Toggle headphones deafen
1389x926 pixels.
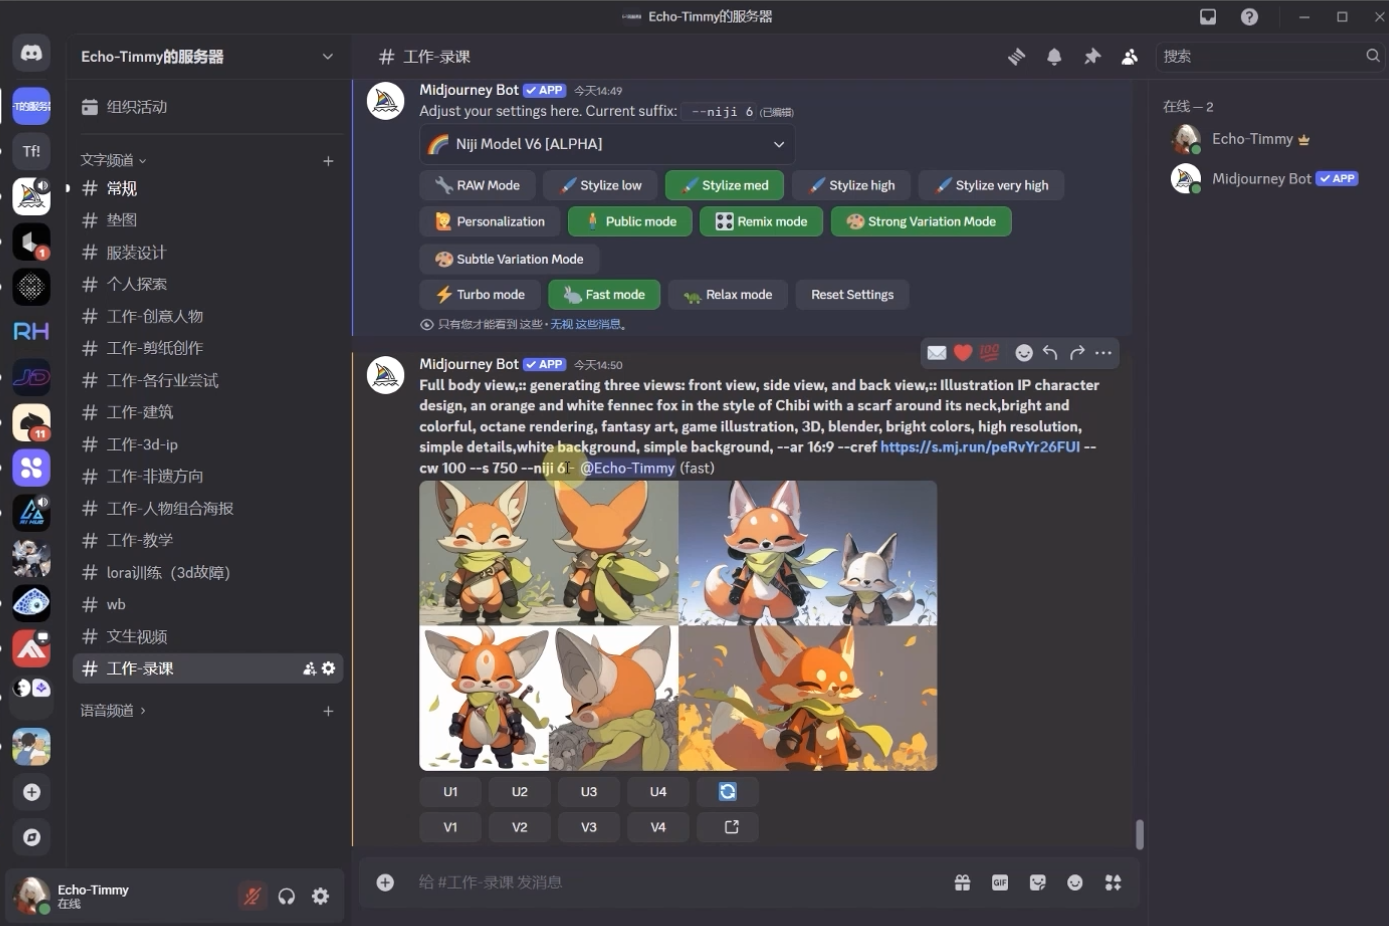pyautogui.click(x=287, y=896)
